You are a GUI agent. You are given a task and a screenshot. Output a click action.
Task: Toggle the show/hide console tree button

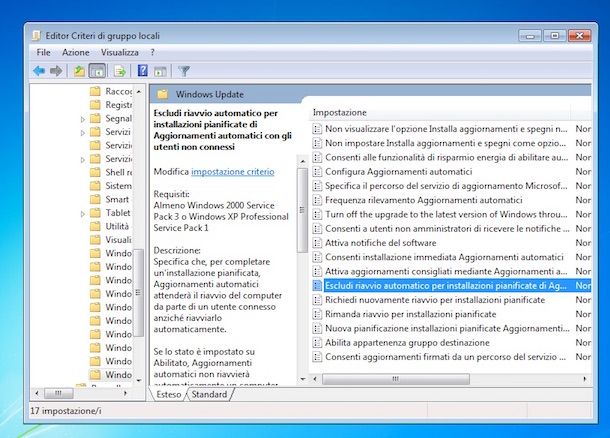coord(97,71)
